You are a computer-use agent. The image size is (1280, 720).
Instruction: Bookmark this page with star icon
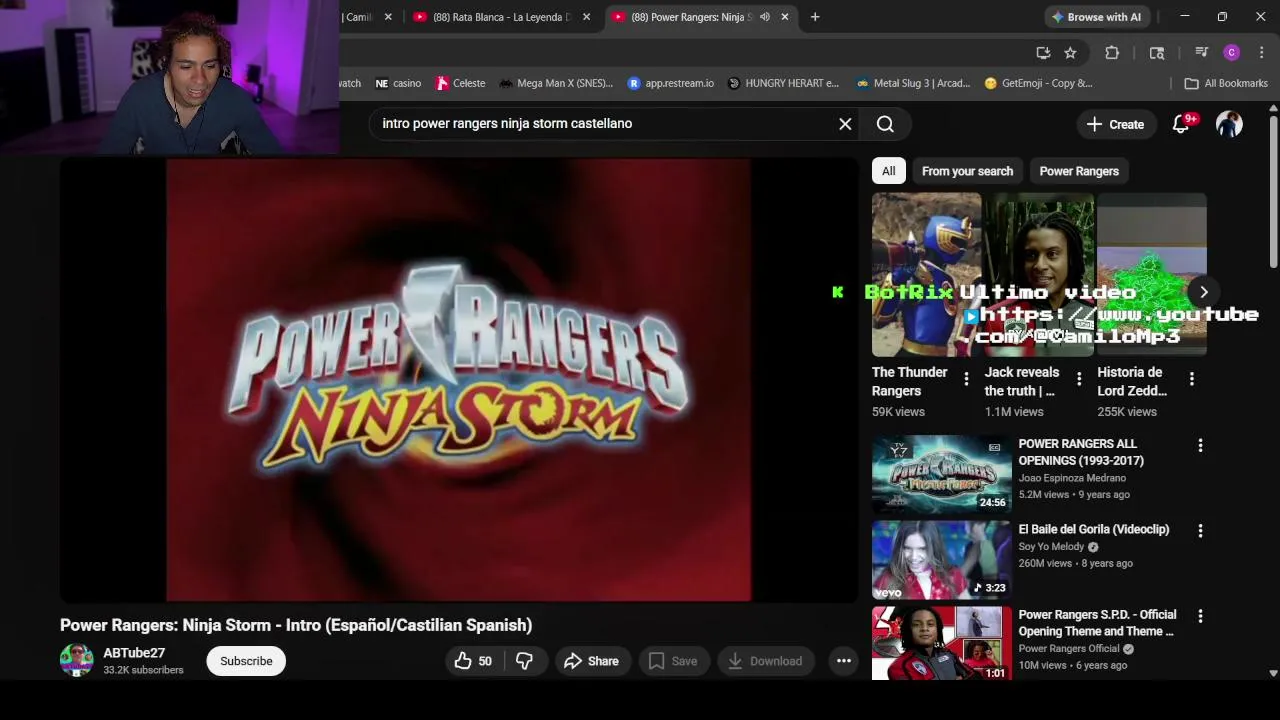(x=1070, y=53)
